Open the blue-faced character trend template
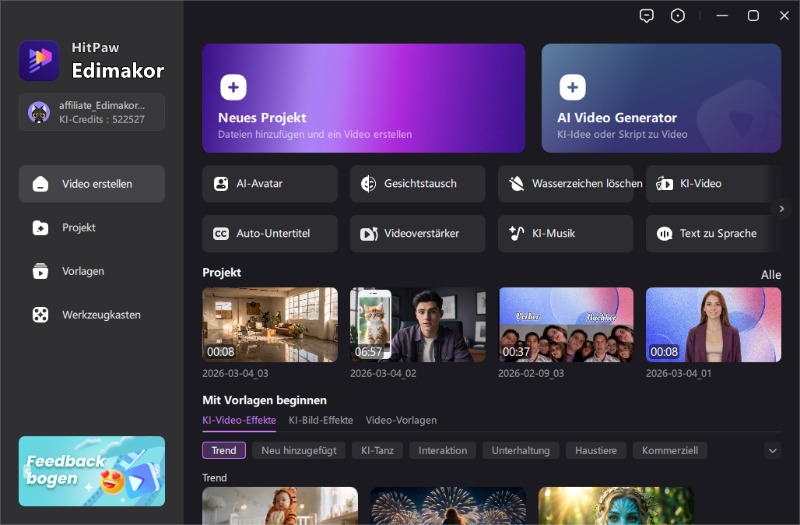 click(x=616, y=506)
